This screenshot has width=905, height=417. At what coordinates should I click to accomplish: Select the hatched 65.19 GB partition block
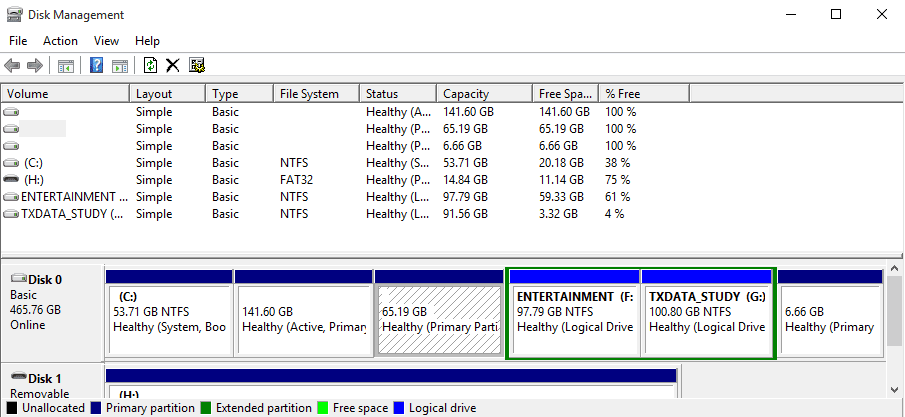click(439, 312)
